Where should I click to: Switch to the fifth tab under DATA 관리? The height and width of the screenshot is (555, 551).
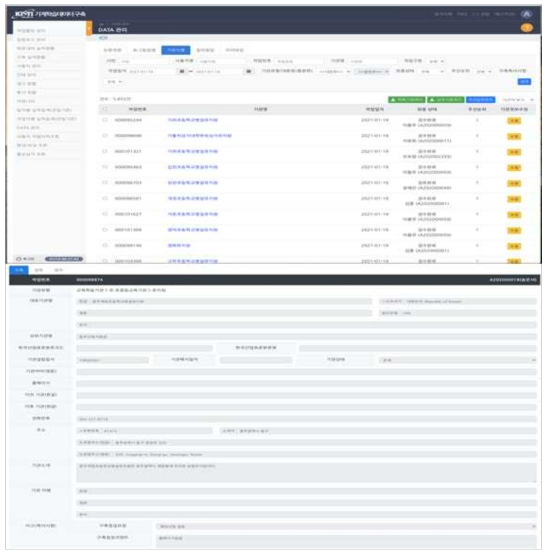pos(234,50)
